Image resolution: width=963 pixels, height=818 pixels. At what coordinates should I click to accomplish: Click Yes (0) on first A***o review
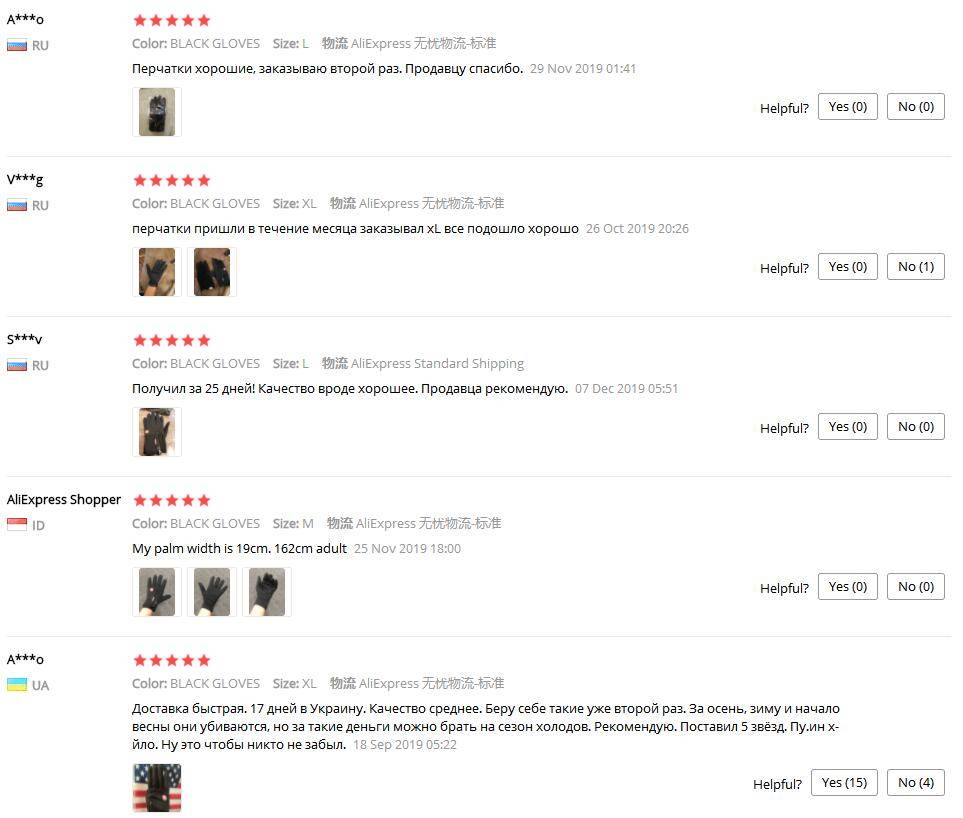[847, 107]
